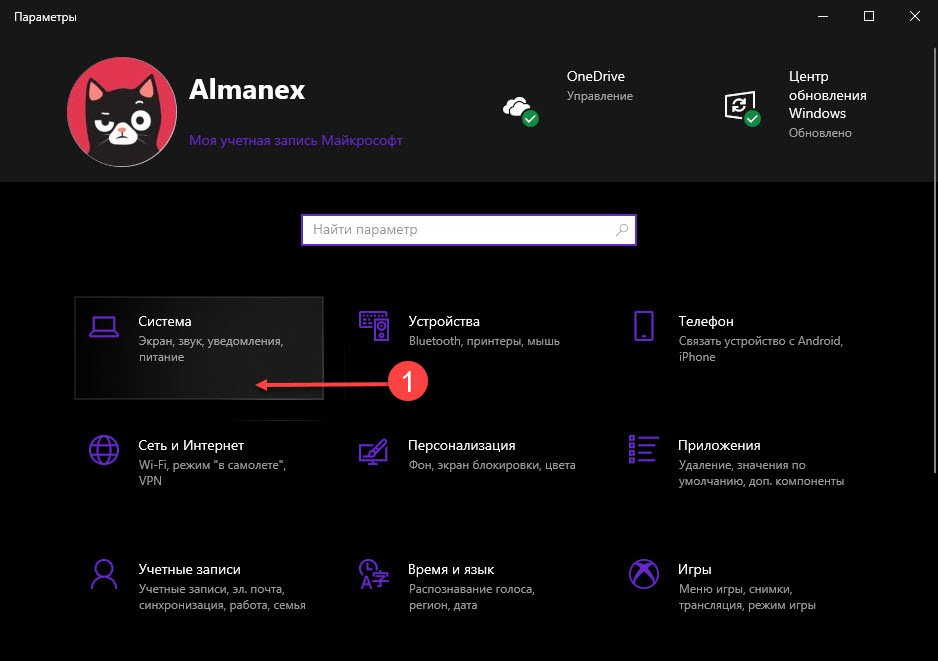Click the Almanex cat avatar
Image resolution: width=938 pixels, height=661 pixels.
tap(122, 112)
